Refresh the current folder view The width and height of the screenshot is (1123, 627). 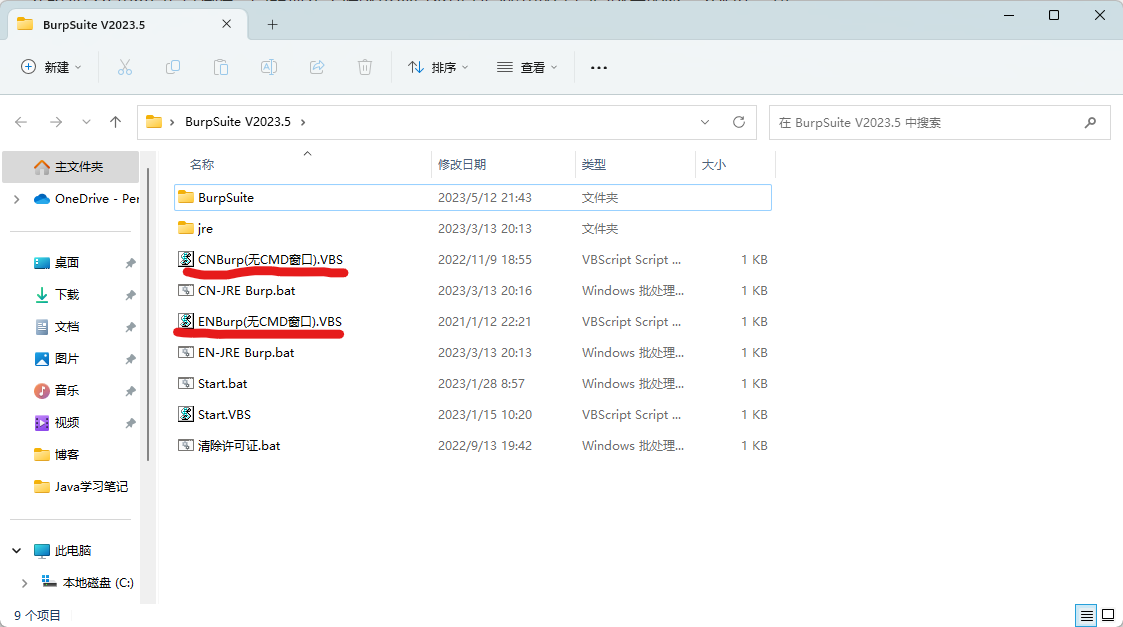(x=739, y=122)
